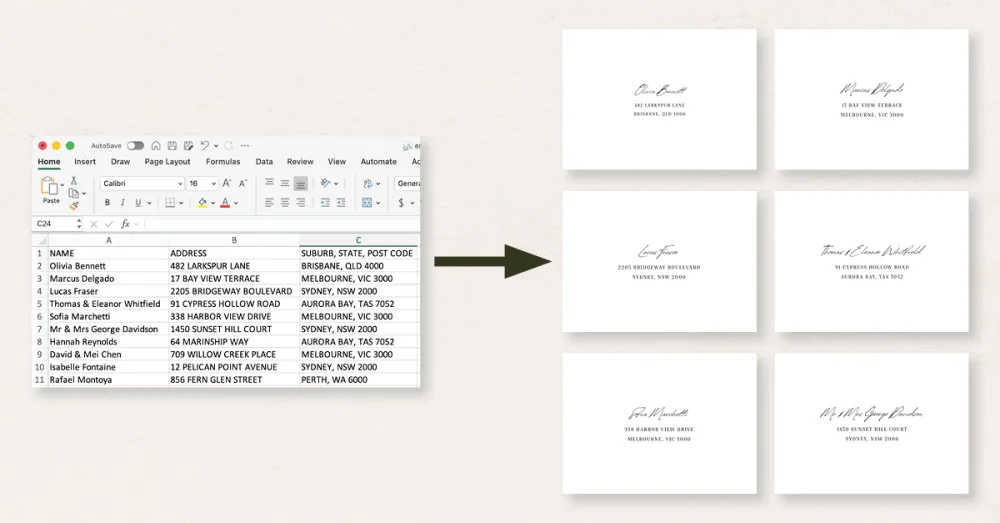Click the Increase Indent icon
This screenshot has width=1000, height=523.
click(341, 203)
